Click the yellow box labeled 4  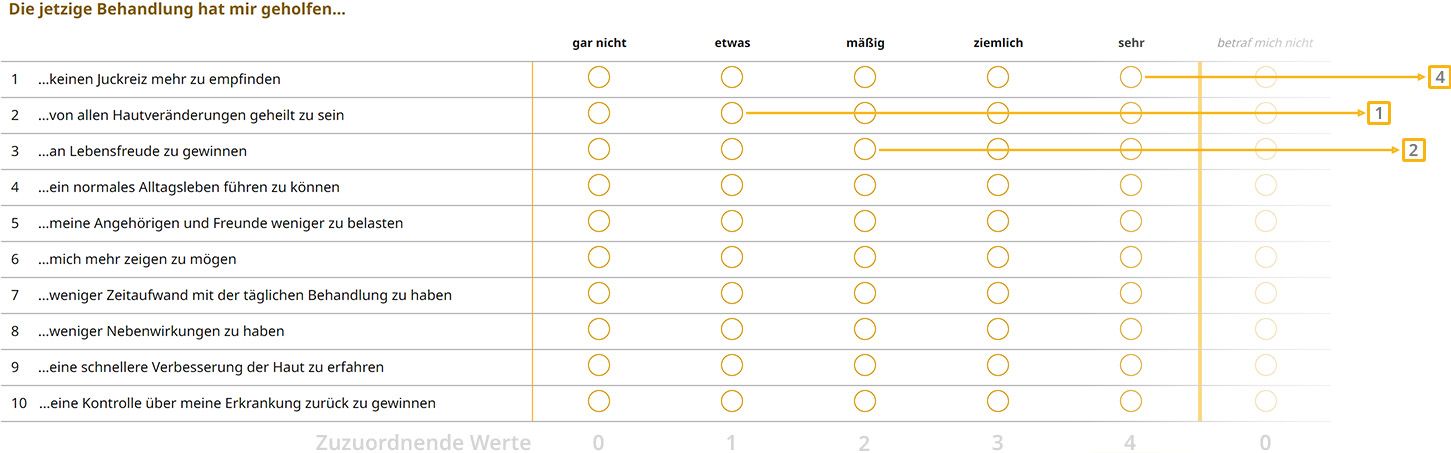tap(1439, 77)
